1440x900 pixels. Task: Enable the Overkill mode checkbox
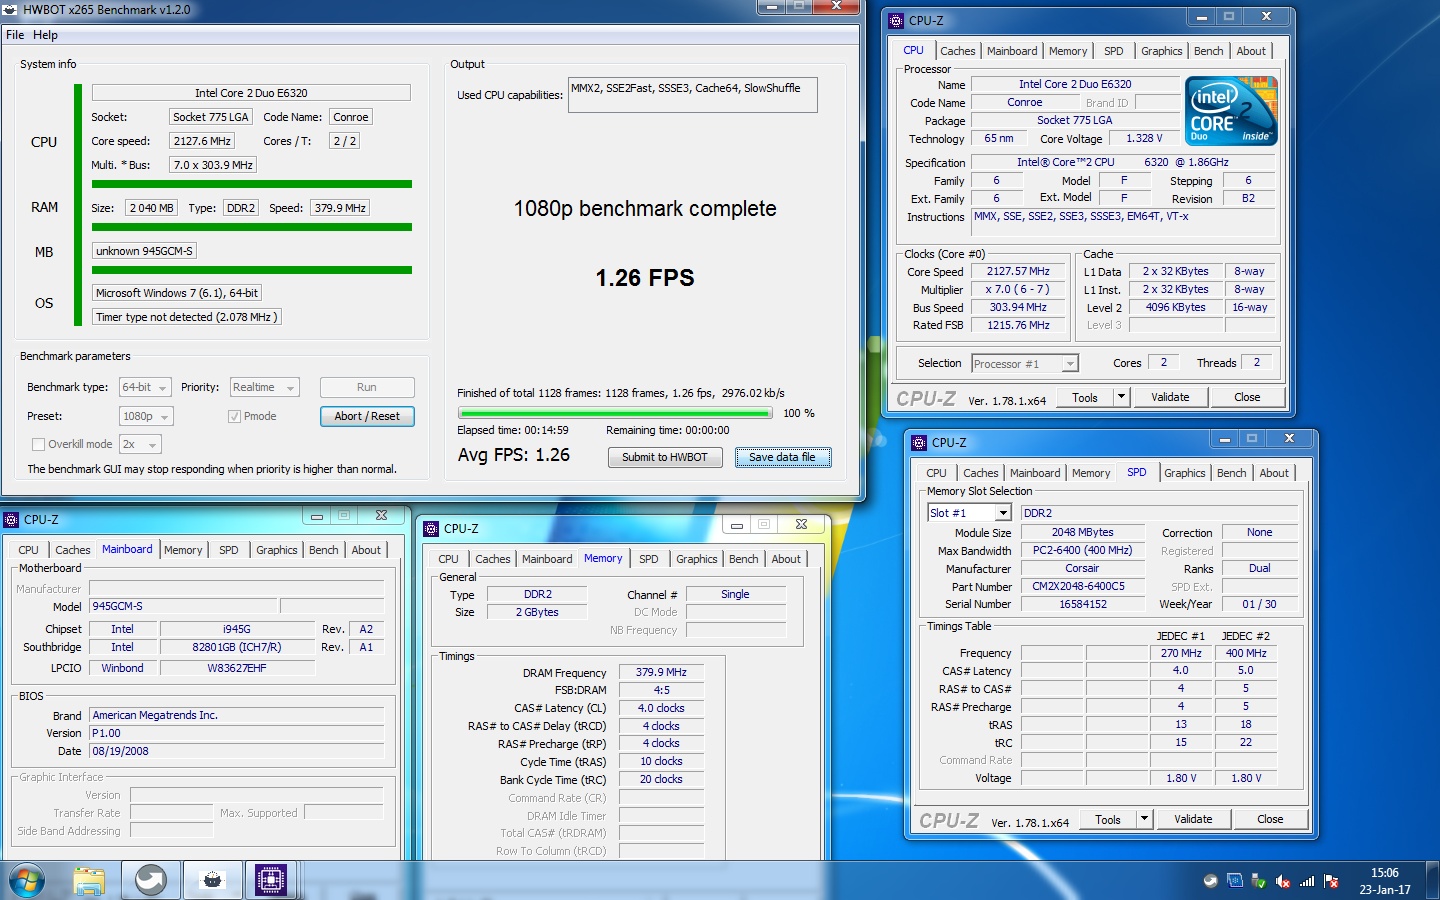pyautogui.click(x=38, y=444)
